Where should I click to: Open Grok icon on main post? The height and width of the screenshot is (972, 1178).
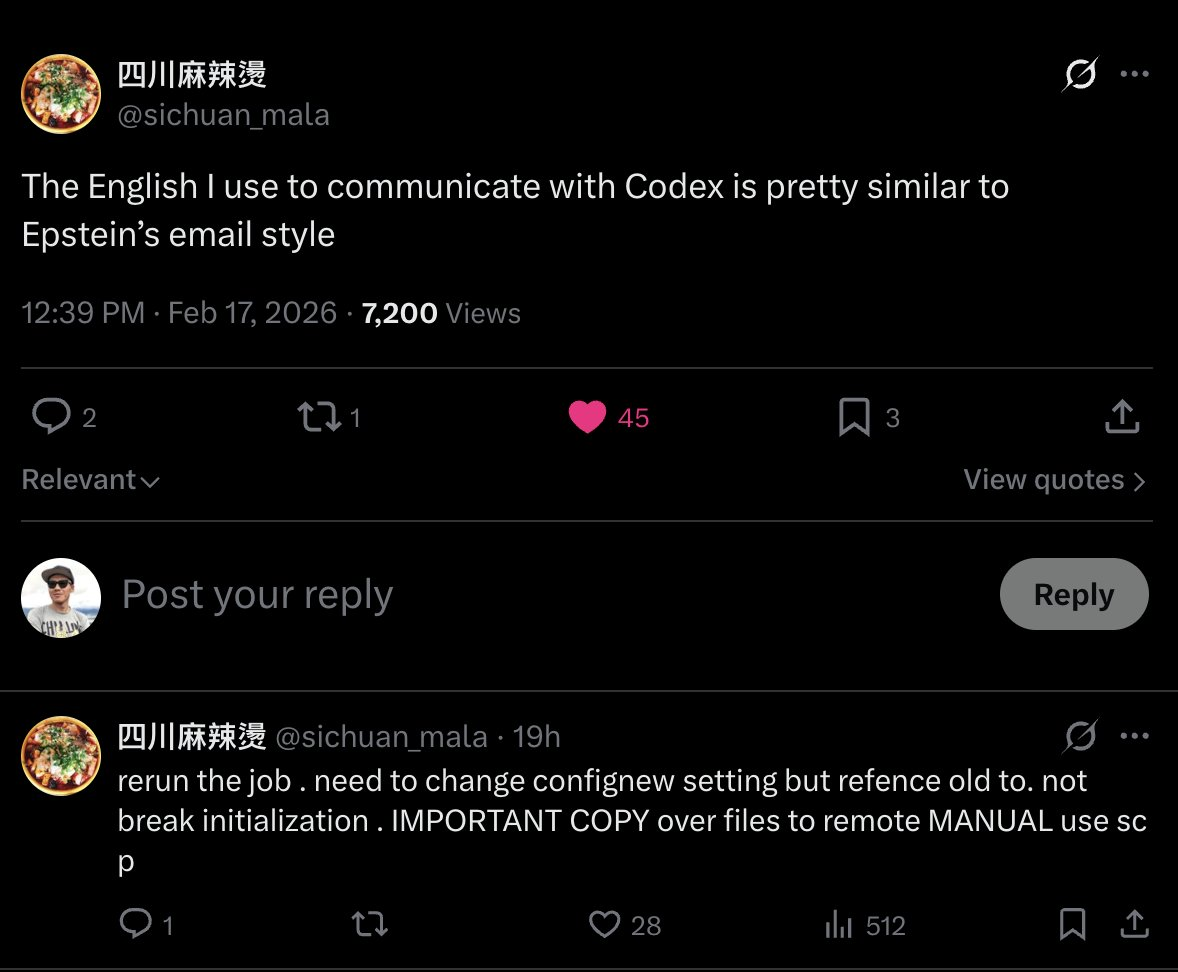pos(1080,75)
